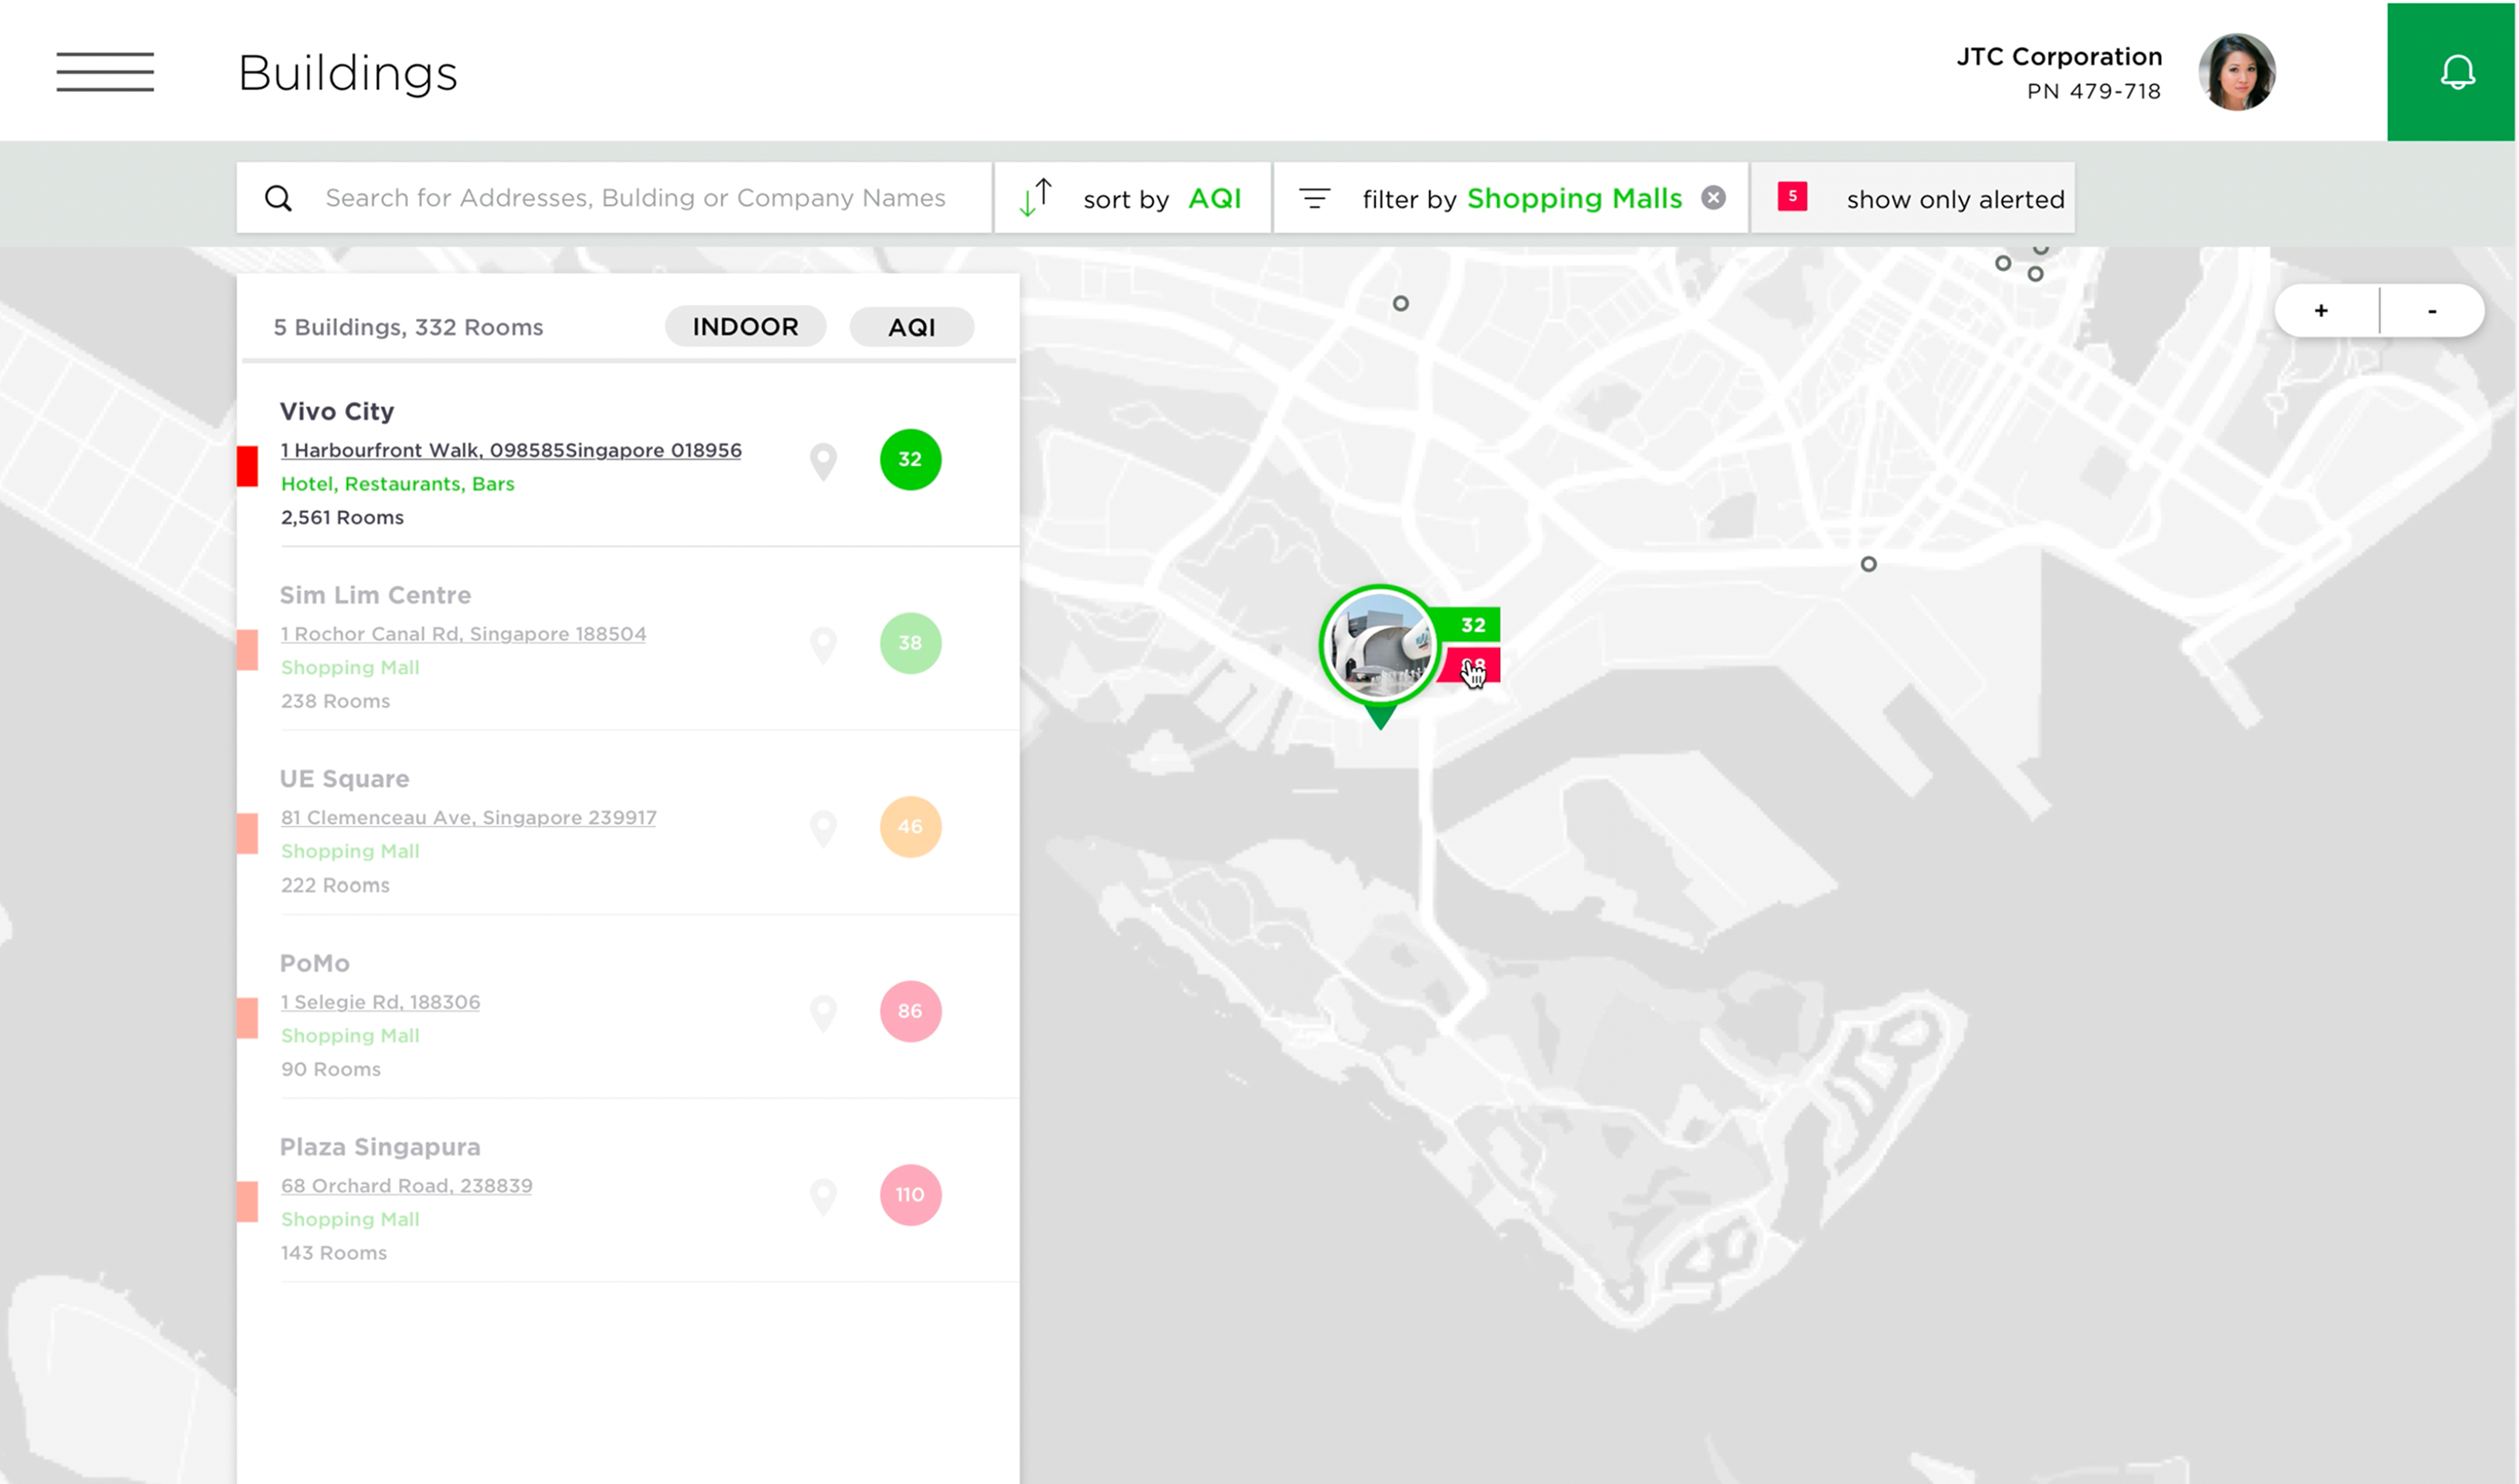
Task: Toggle the AQI display mode
Action: pos(911,326)
